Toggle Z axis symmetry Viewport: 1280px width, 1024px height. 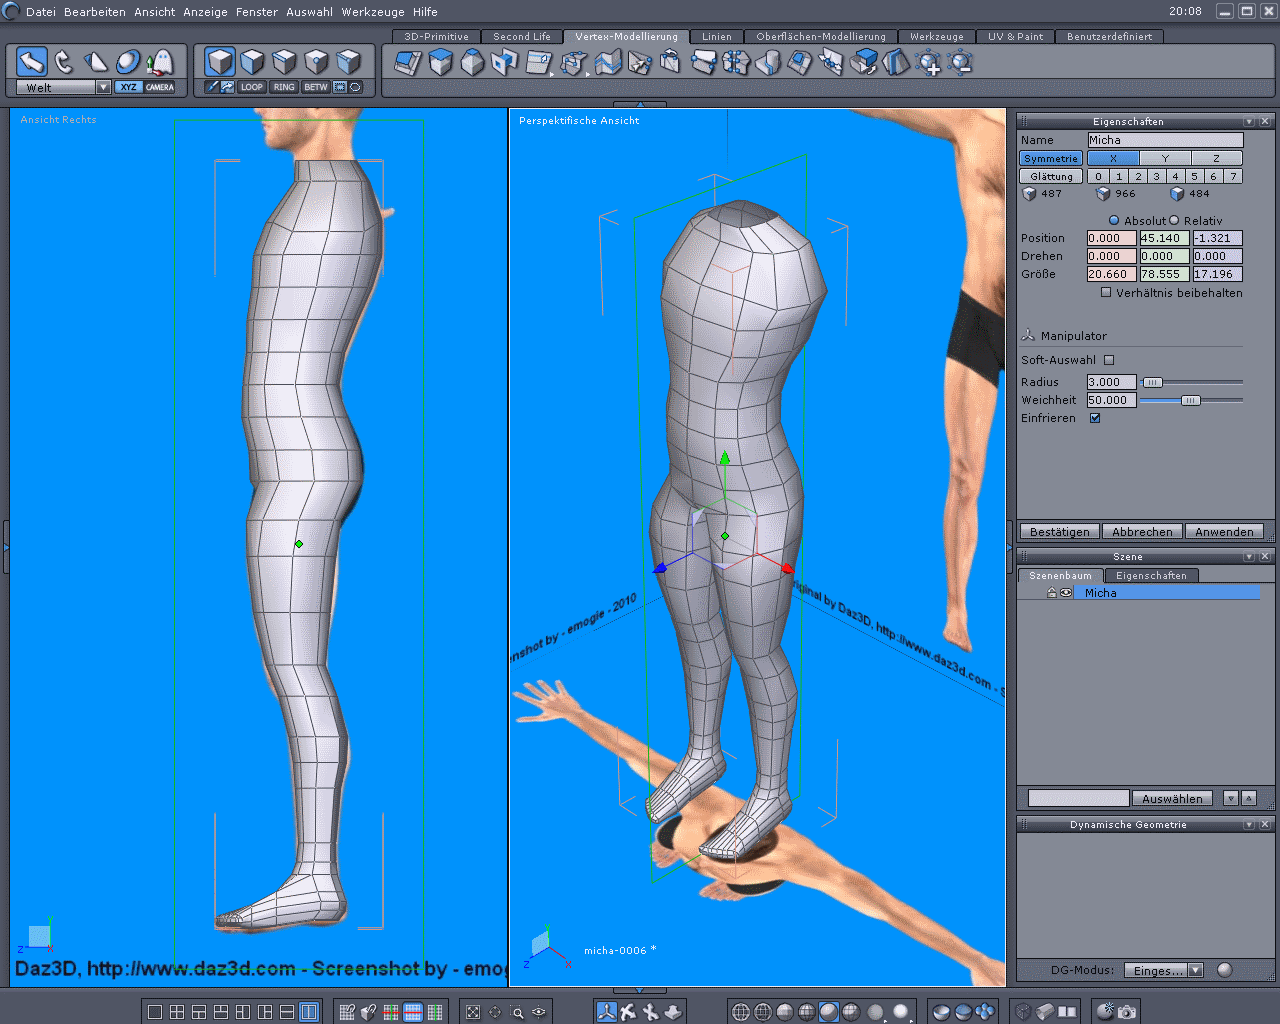point(1217,158)
